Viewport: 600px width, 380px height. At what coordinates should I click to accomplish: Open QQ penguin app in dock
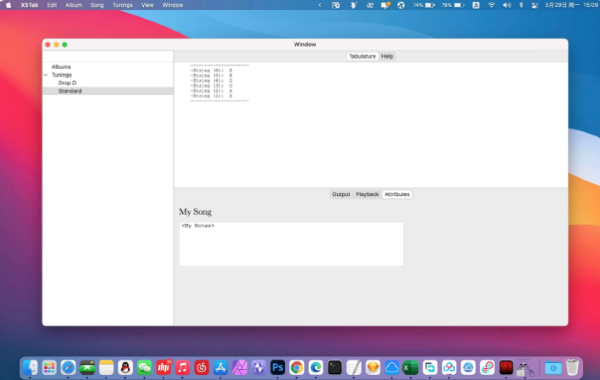click(x=125, y=368)
